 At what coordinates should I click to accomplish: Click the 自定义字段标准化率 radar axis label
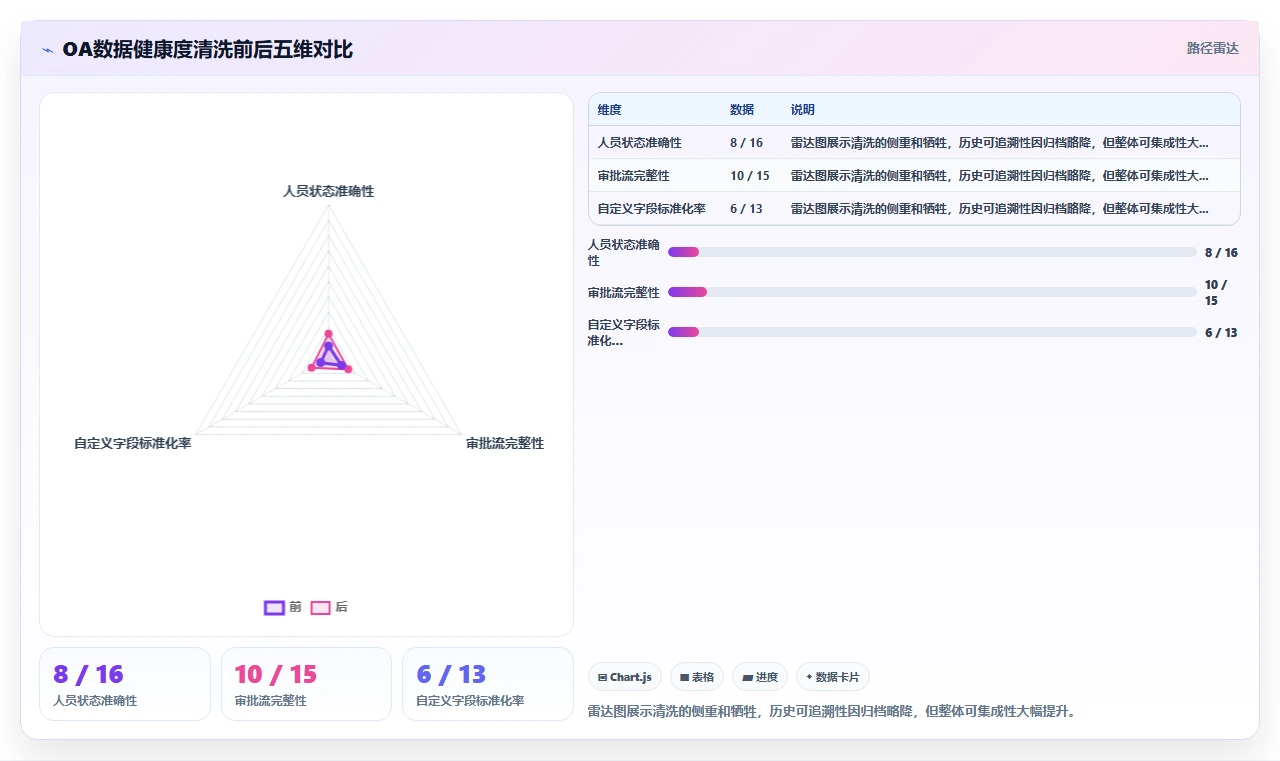coord(133,443)
